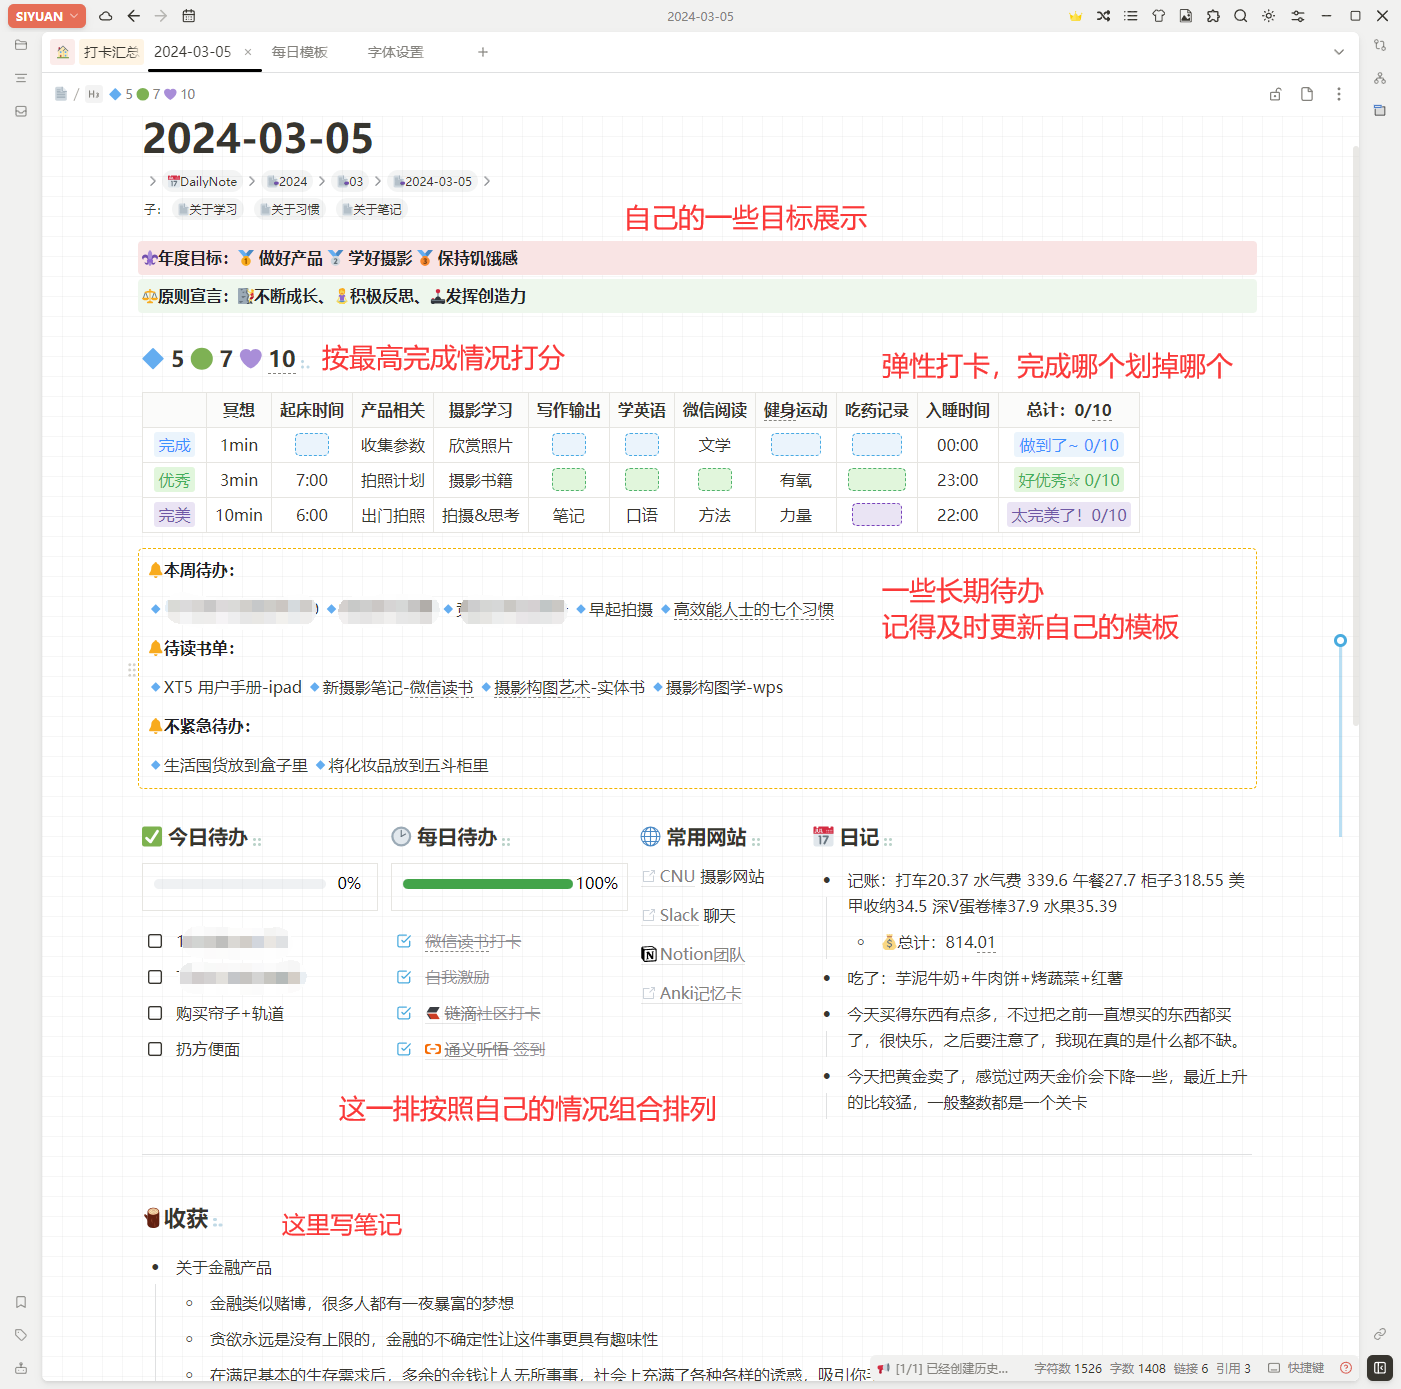Open the red help question mark icon
Screen dimensions: 1401x1389
point(1346,1368)
